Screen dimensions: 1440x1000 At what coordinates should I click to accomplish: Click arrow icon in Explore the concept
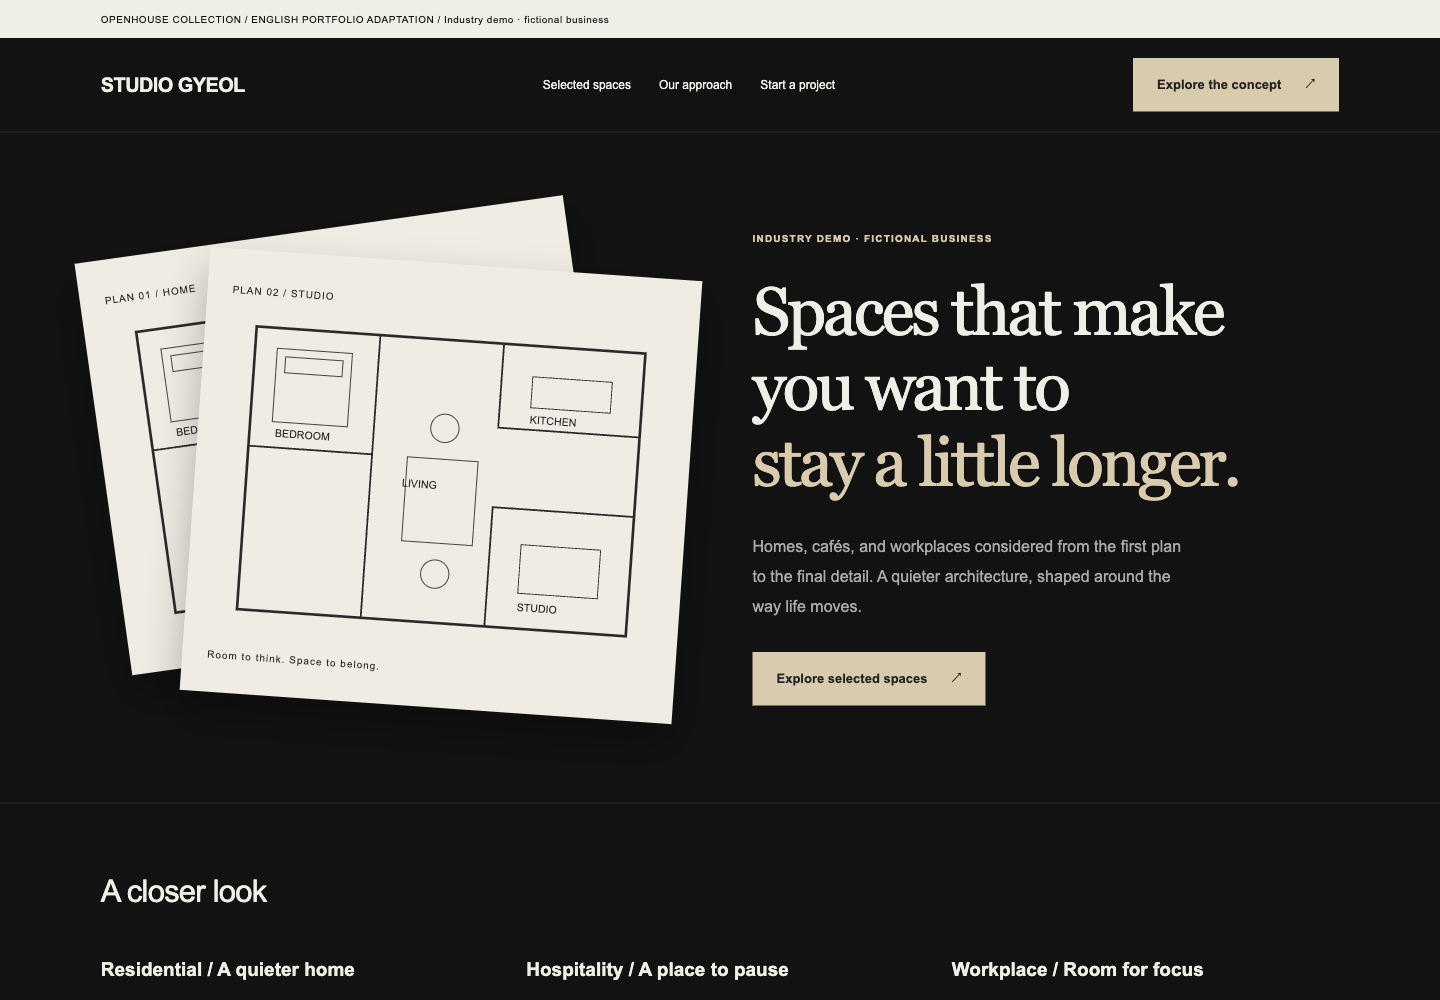[1310, 84]
